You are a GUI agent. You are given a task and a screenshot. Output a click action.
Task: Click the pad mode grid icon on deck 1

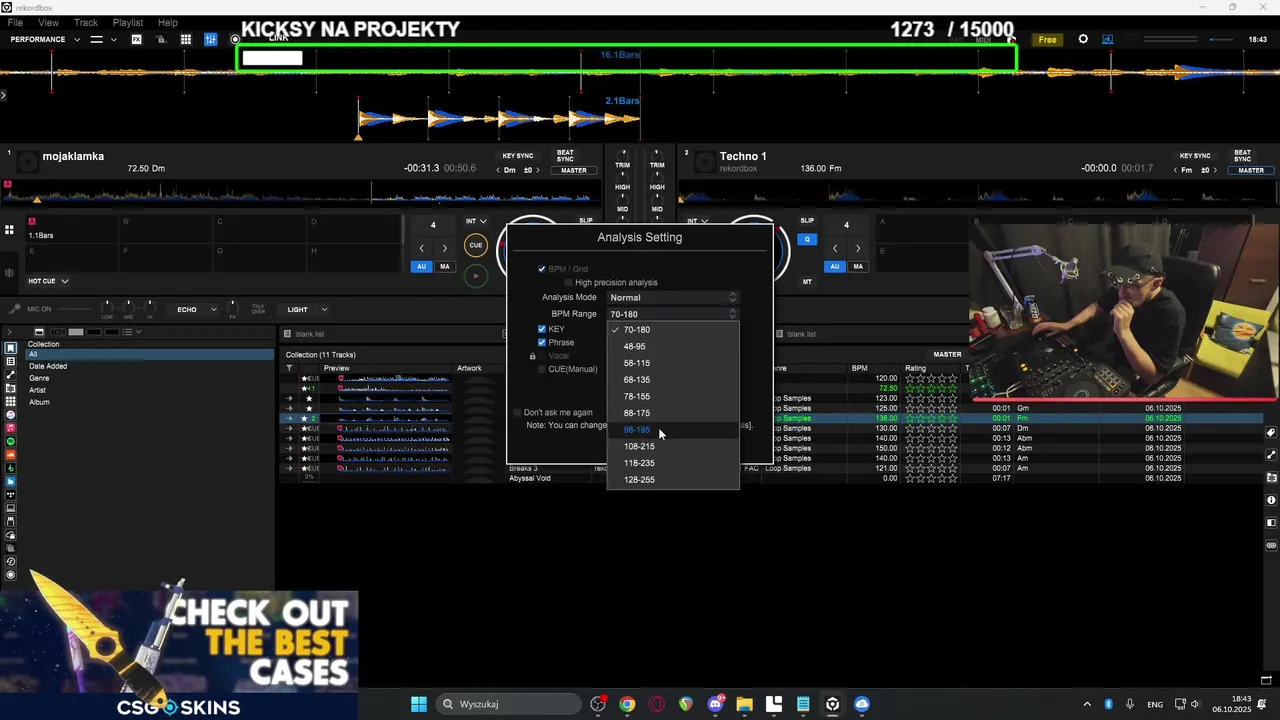[x=9, y=230]
